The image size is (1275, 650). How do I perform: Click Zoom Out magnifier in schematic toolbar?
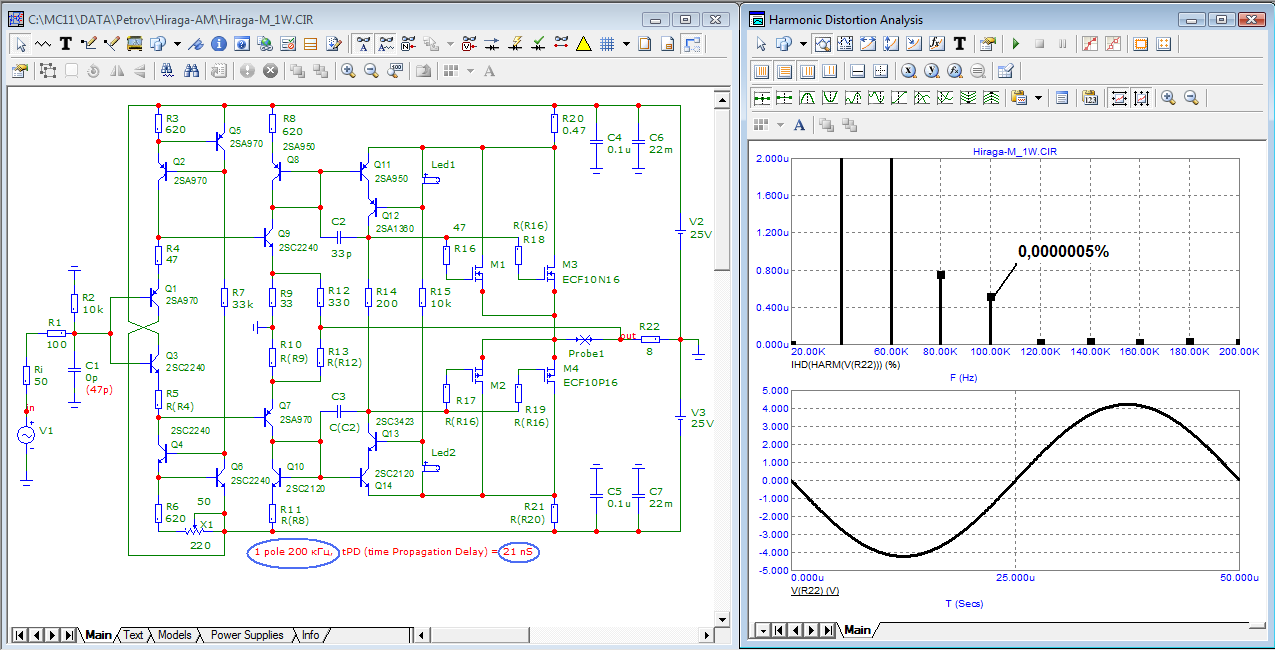tap(371, 71)
